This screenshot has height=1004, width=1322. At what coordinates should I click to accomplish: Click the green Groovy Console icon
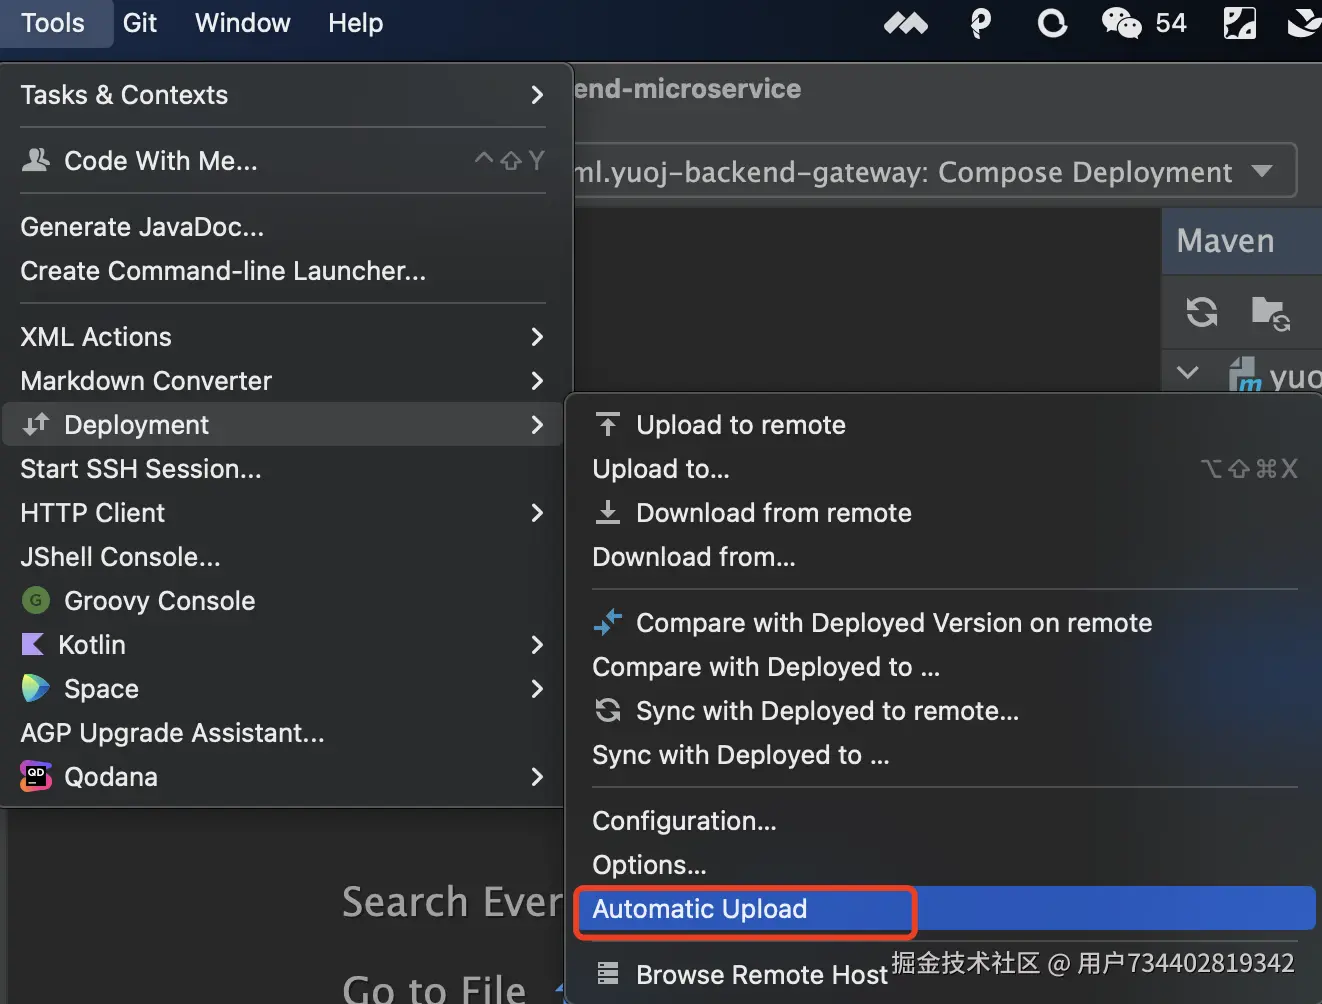(36, 601)
